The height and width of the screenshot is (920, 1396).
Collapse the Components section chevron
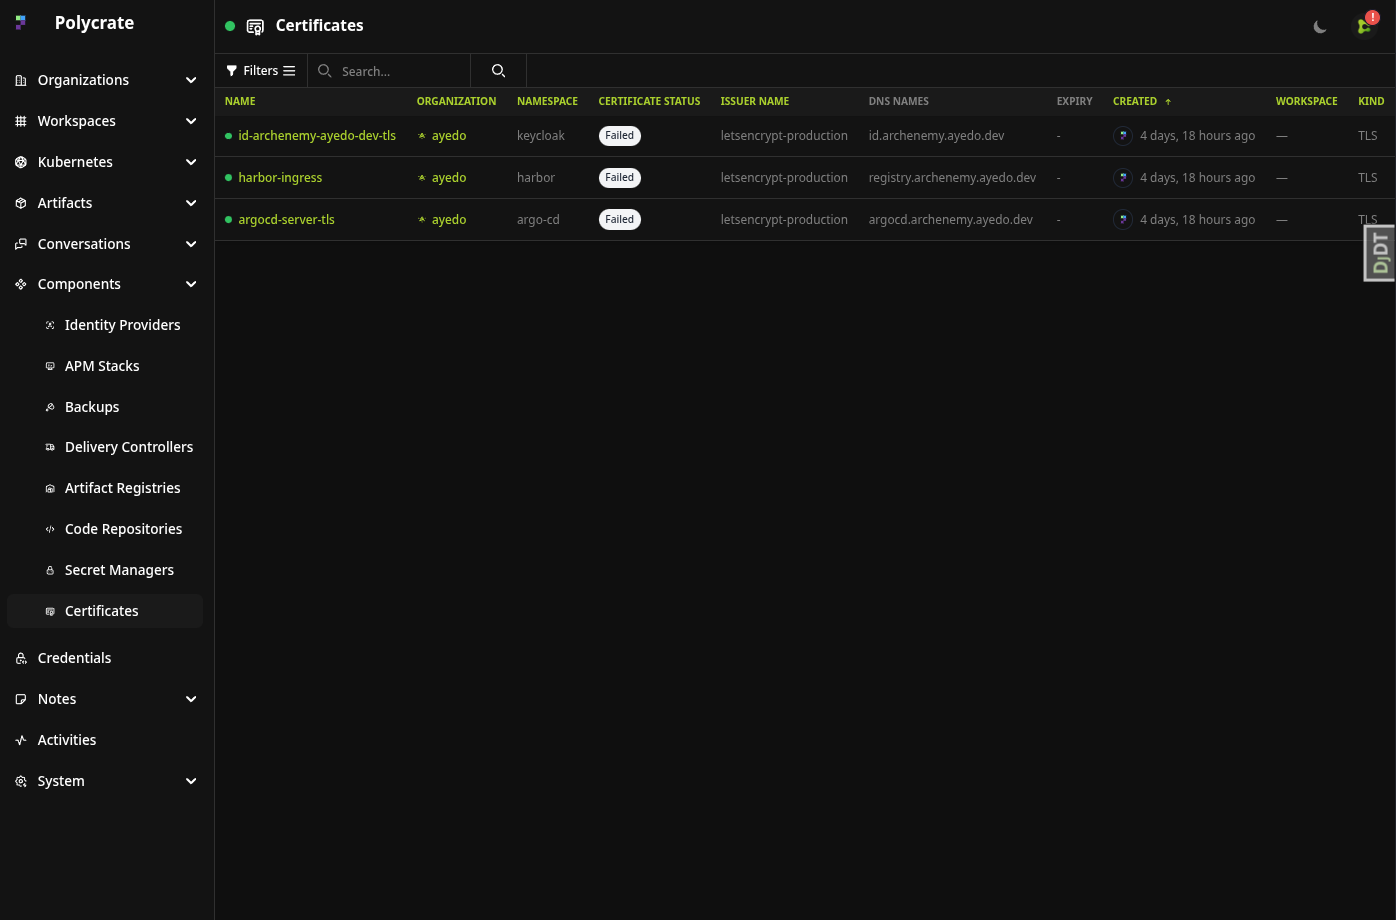(x=191, y=284)
